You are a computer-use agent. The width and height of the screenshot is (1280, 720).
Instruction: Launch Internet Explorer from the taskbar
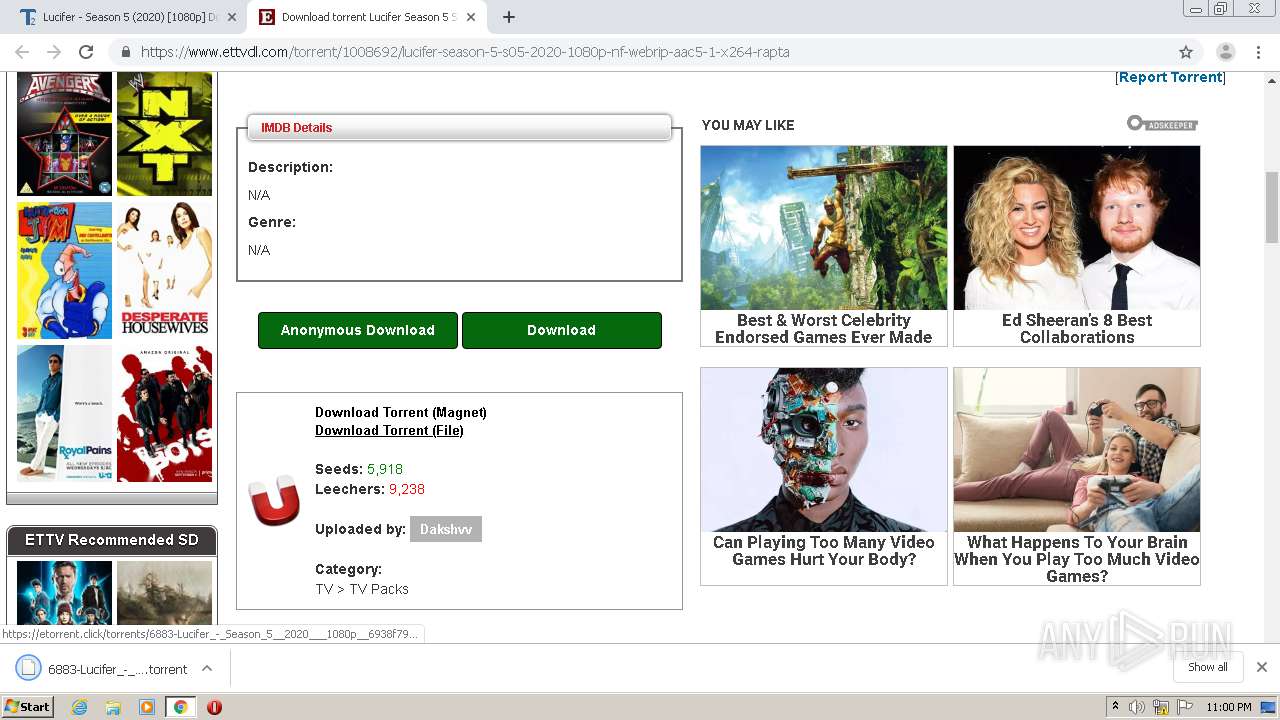80,707
